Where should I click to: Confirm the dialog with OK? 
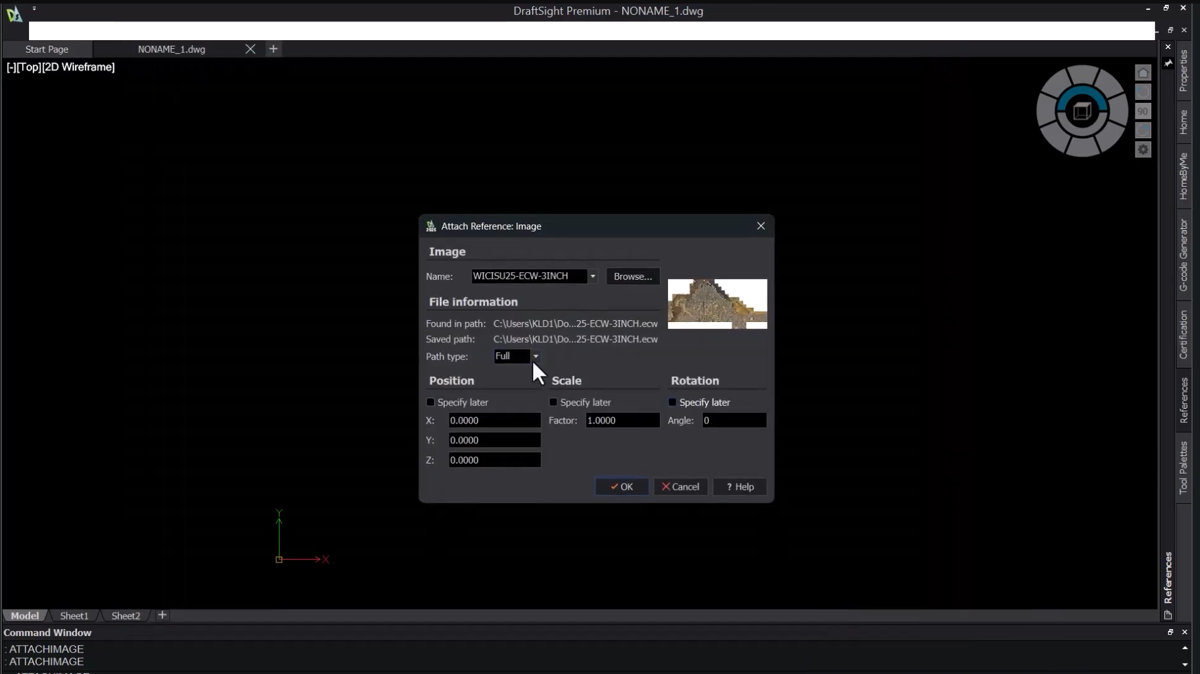pos(622,487)
